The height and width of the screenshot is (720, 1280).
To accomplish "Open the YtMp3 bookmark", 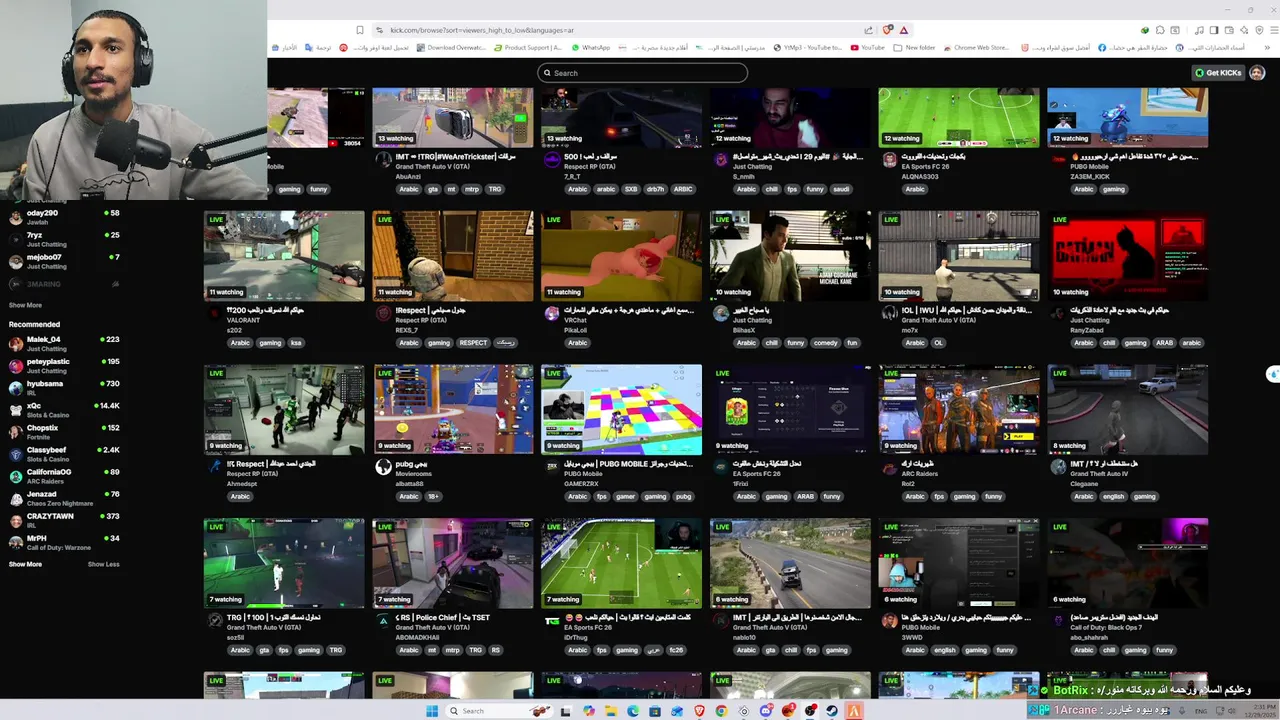I will coord(808,47).
